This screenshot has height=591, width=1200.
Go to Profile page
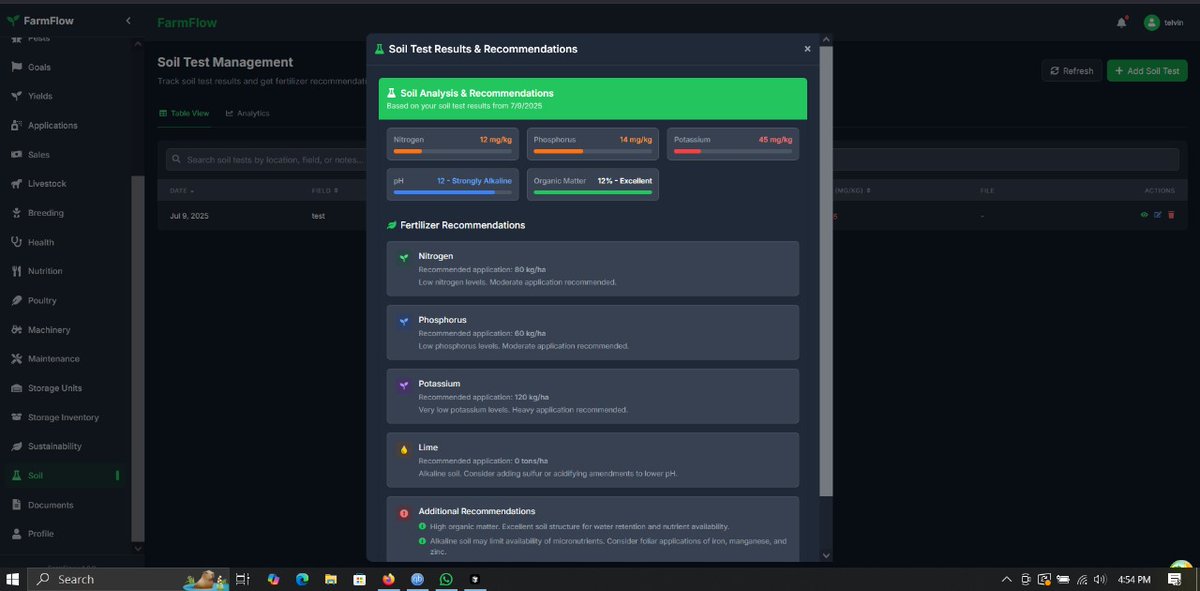pyautogui.click(x=40, y=534)
